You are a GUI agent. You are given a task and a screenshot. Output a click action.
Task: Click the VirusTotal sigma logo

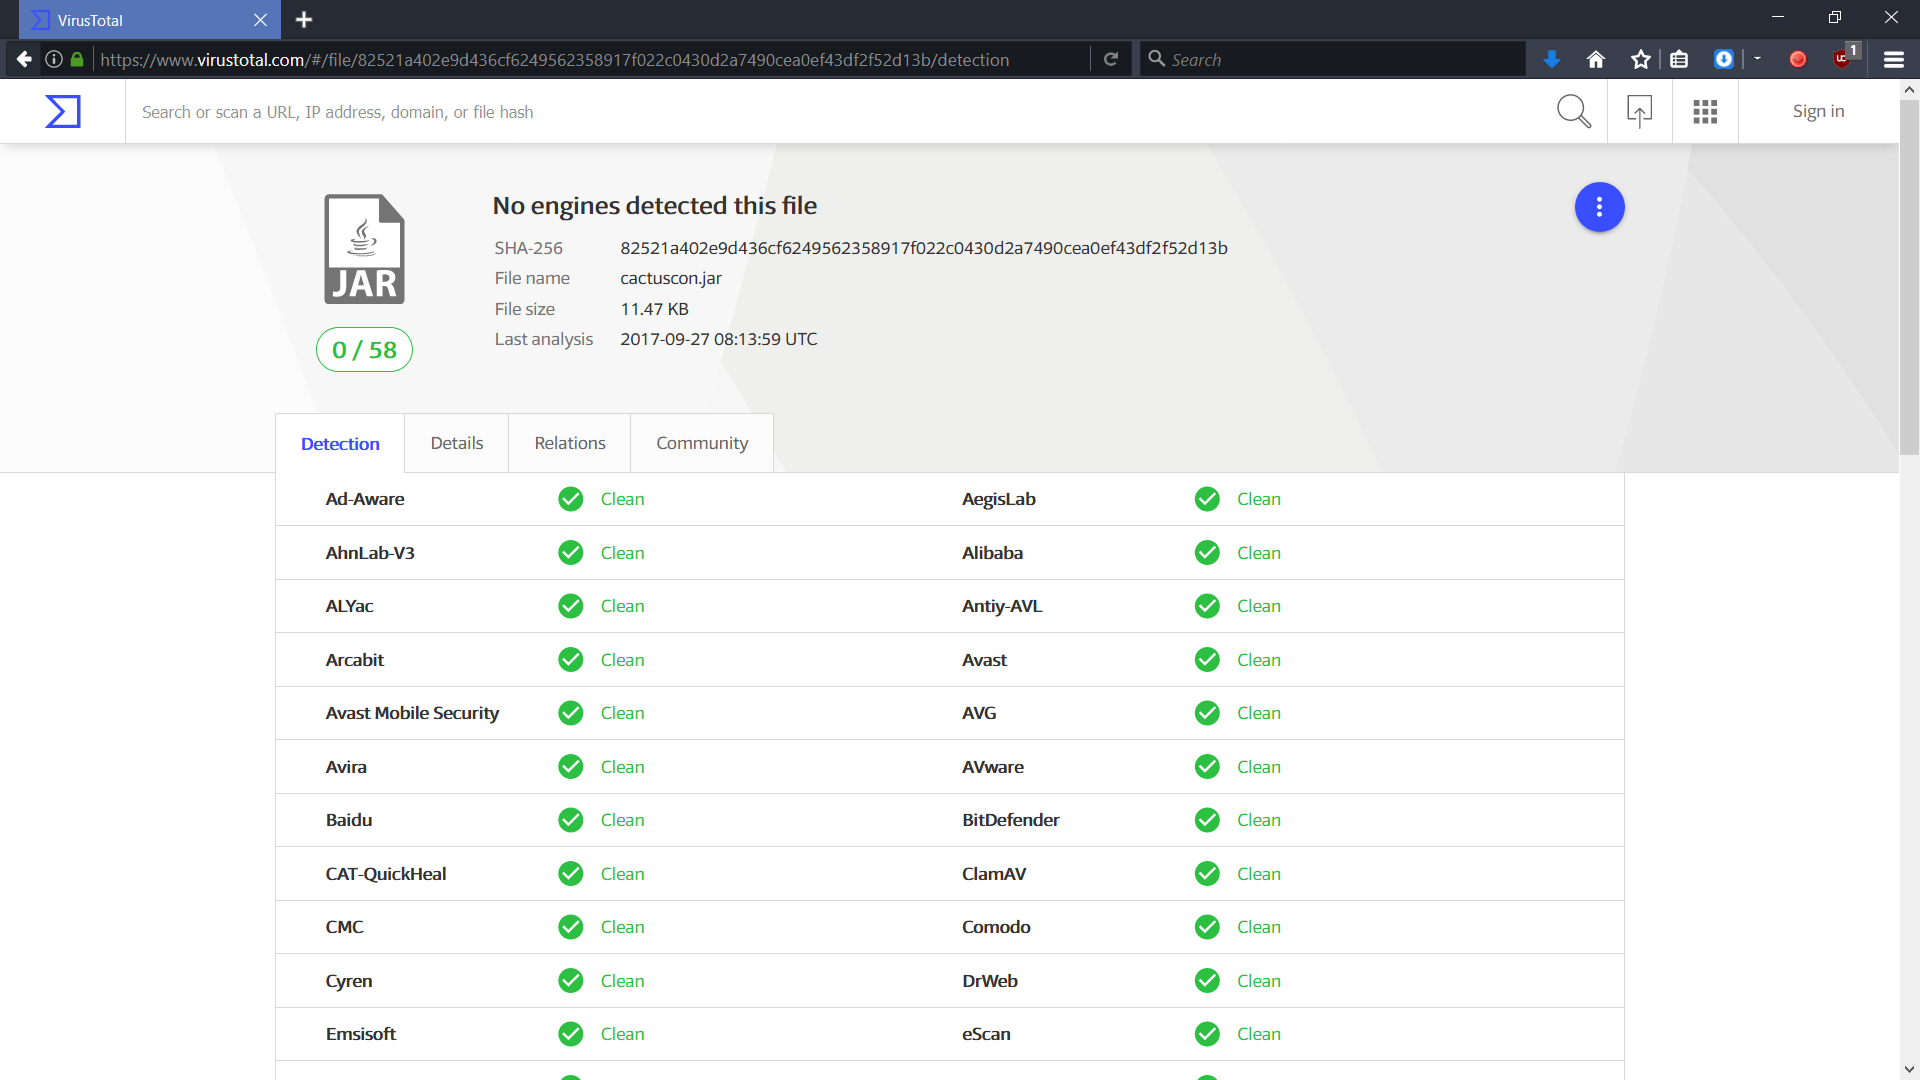[x=62, y=112]
